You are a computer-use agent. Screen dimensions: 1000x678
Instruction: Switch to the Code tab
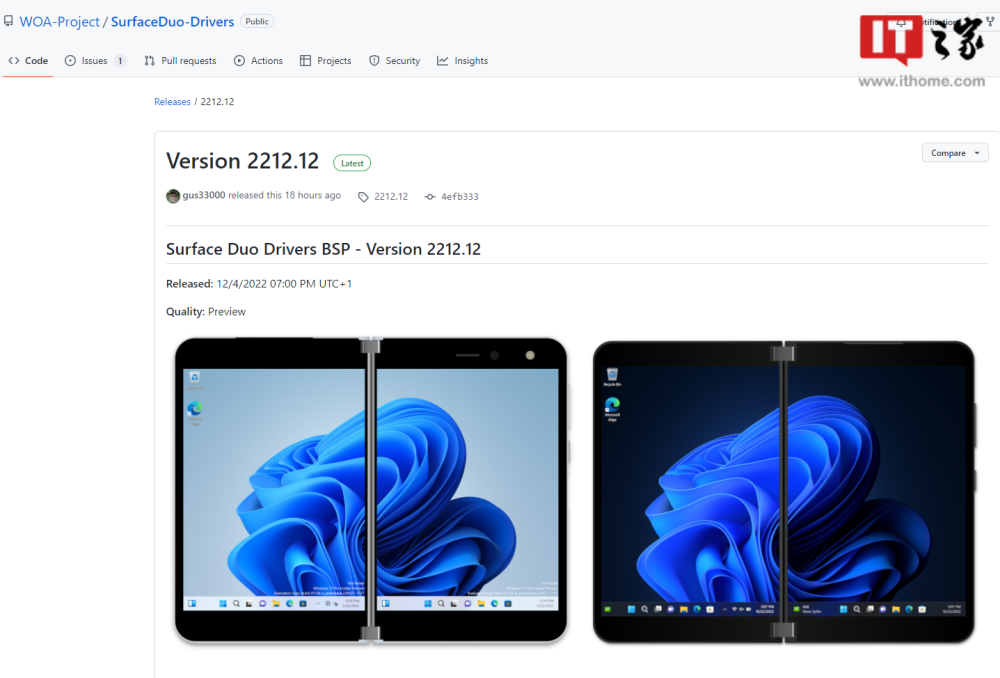pyautogui.click(x=28, y=61)
